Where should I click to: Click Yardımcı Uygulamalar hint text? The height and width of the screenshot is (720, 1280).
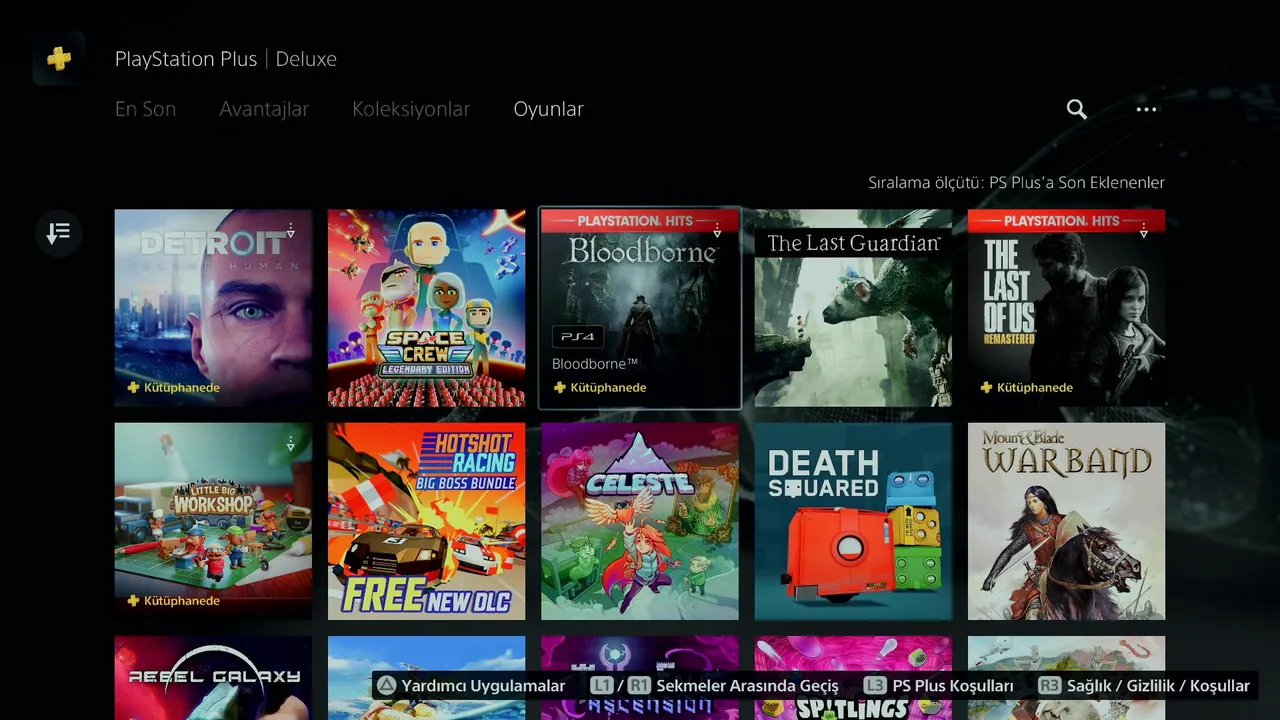click(483, 686)
